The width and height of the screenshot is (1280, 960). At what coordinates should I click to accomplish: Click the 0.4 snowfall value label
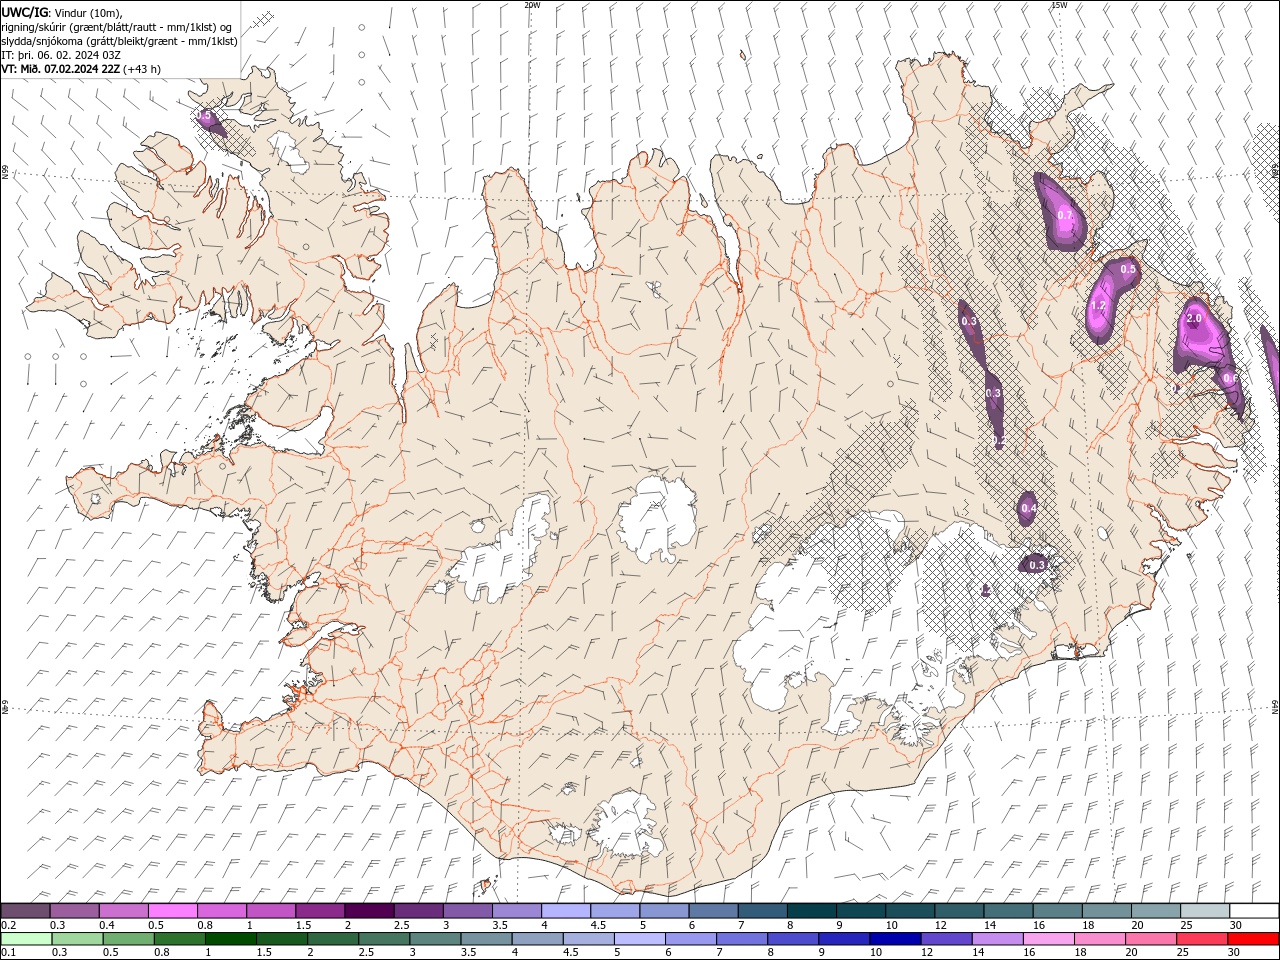1029,509
